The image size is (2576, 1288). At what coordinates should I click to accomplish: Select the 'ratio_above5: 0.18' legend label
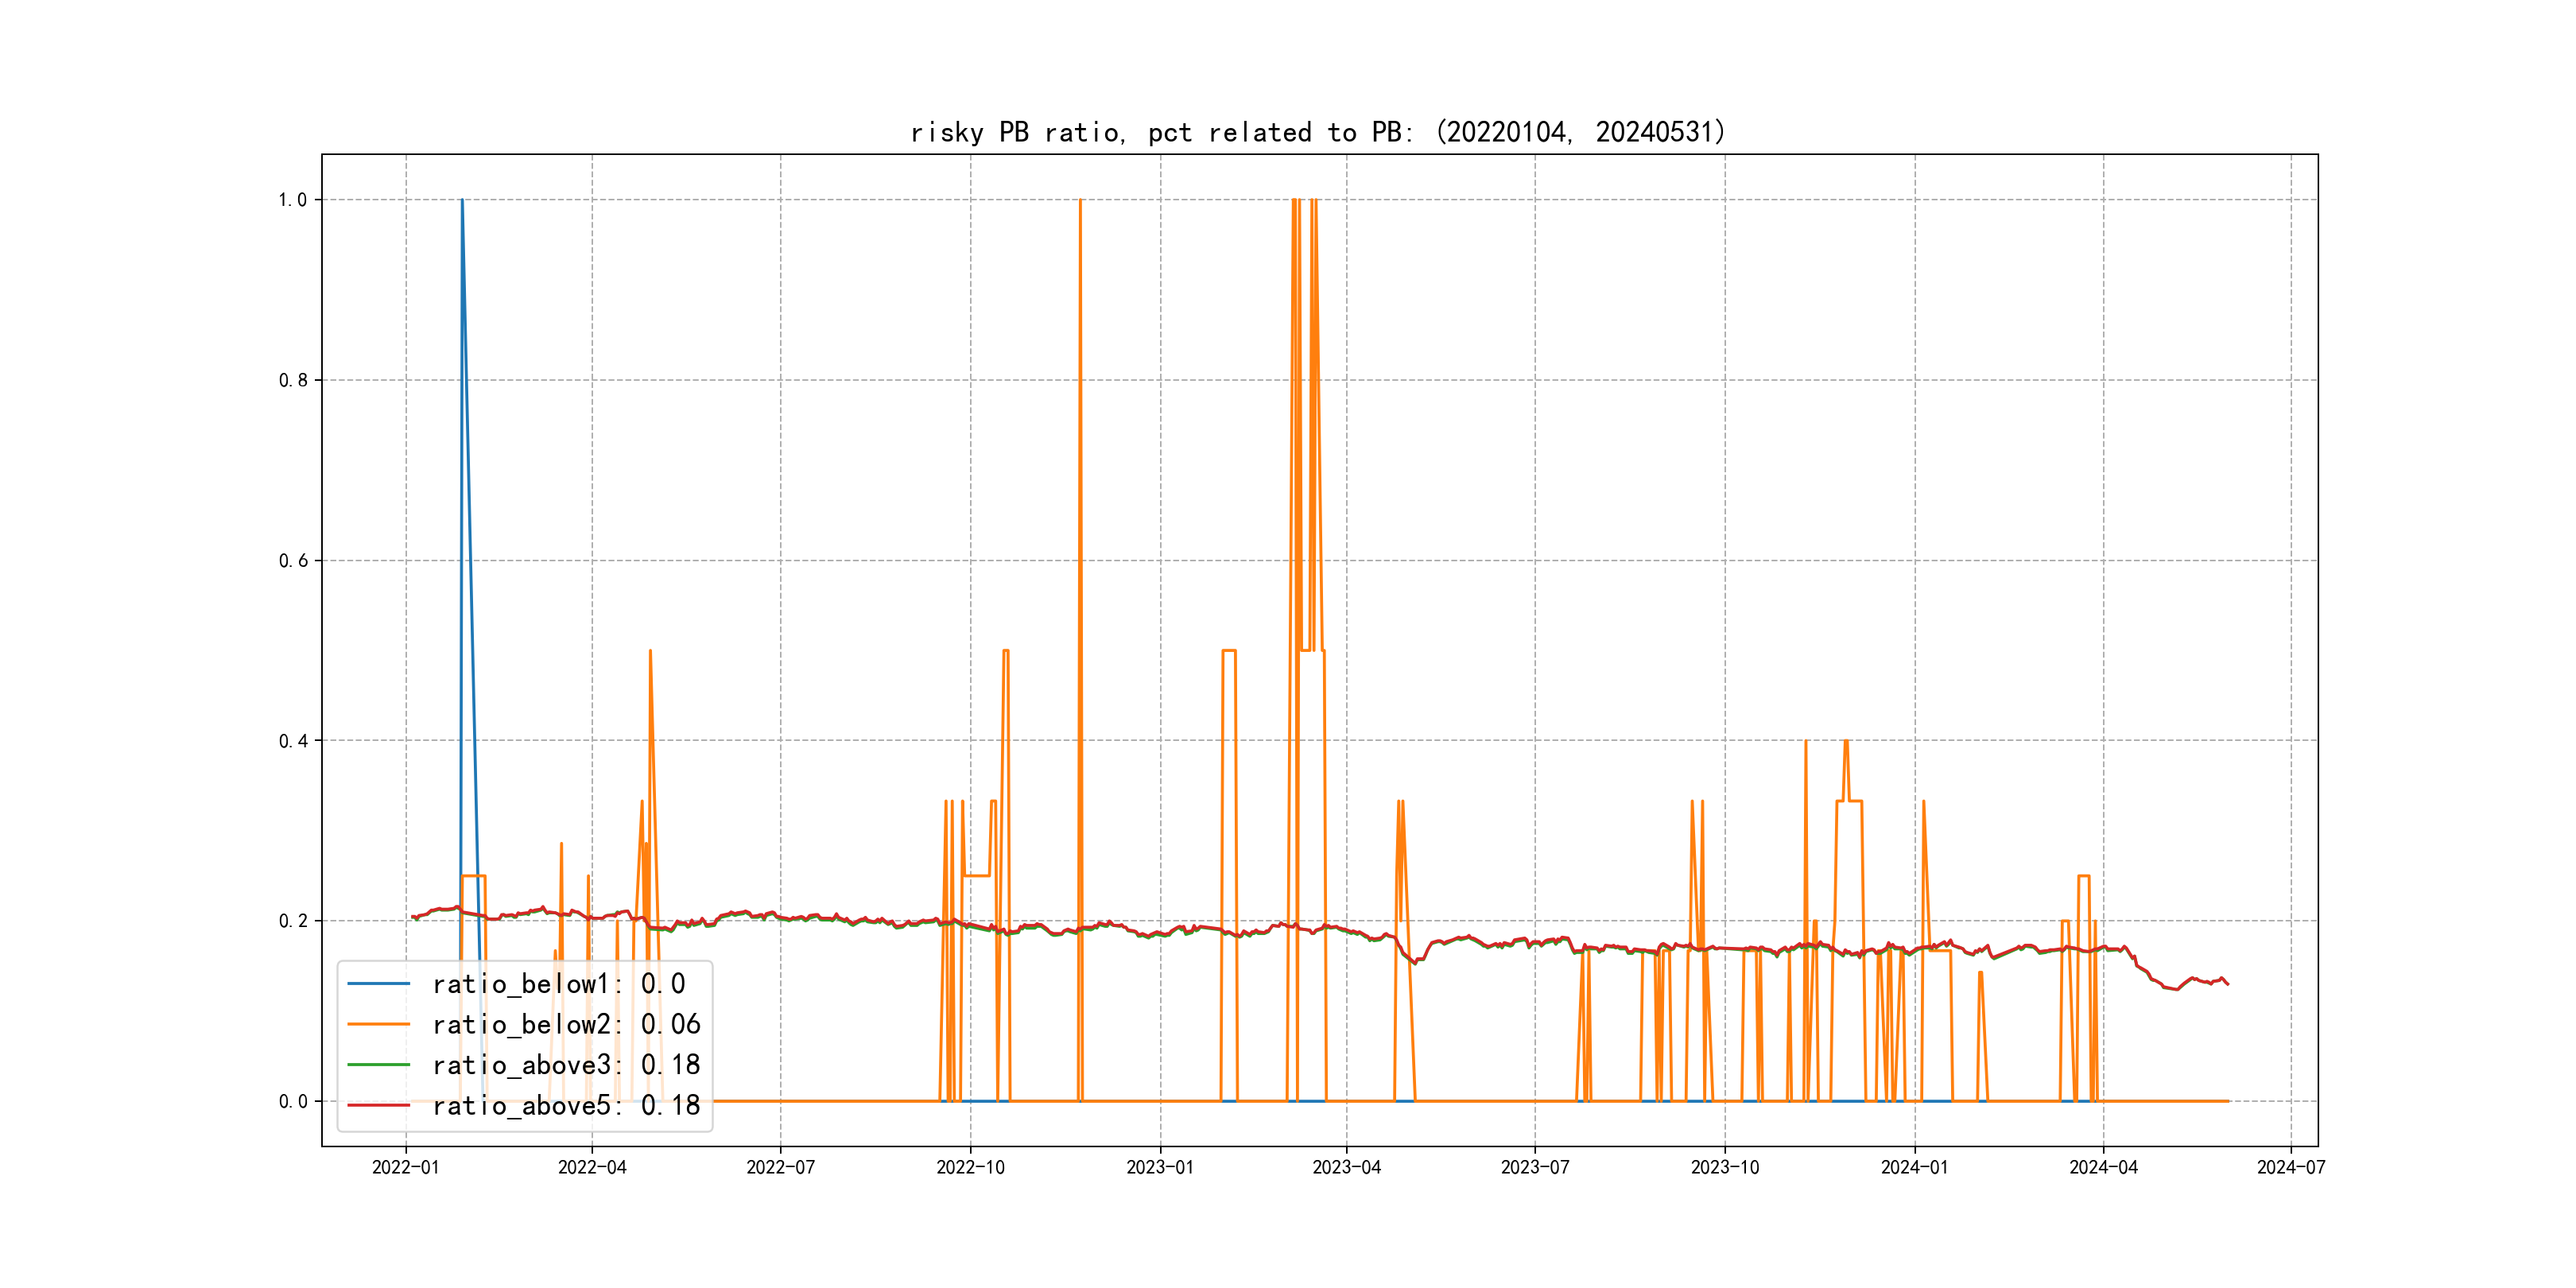point(566,1105)
